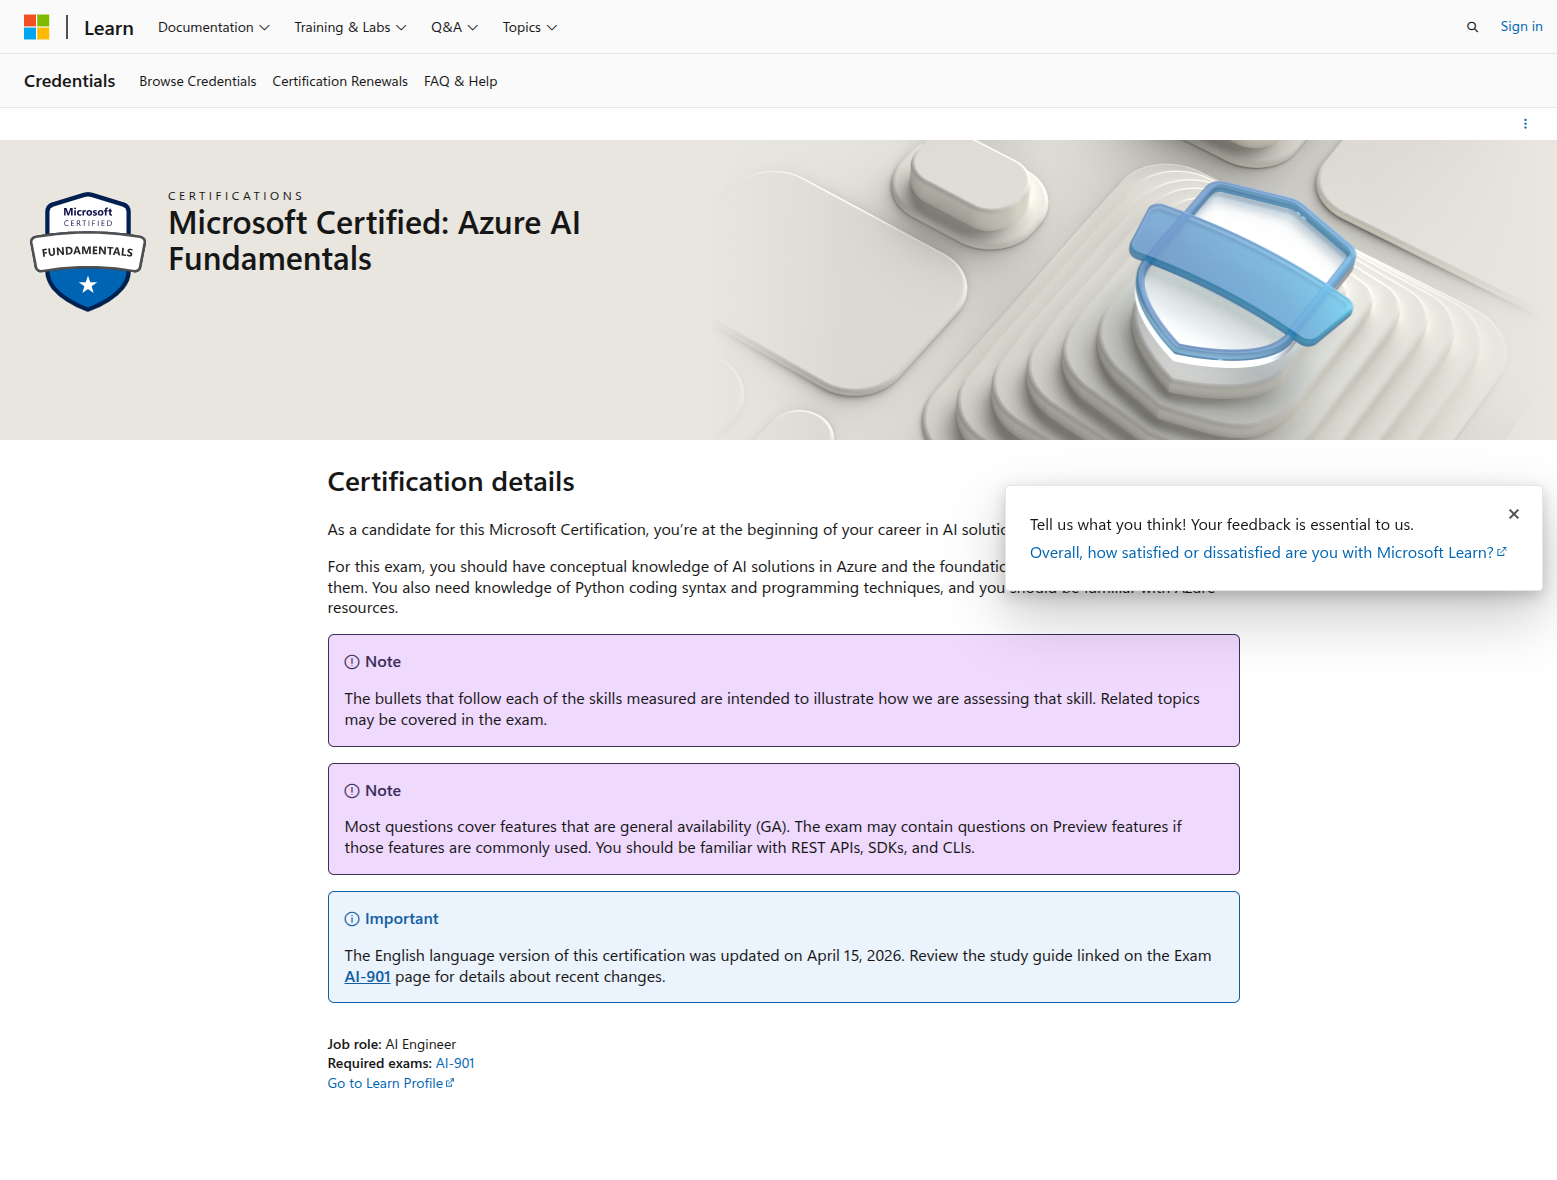Open the three-dot more actions menu
The height and width of the screenshot is (1180, 1557).
coord(1525,124)
